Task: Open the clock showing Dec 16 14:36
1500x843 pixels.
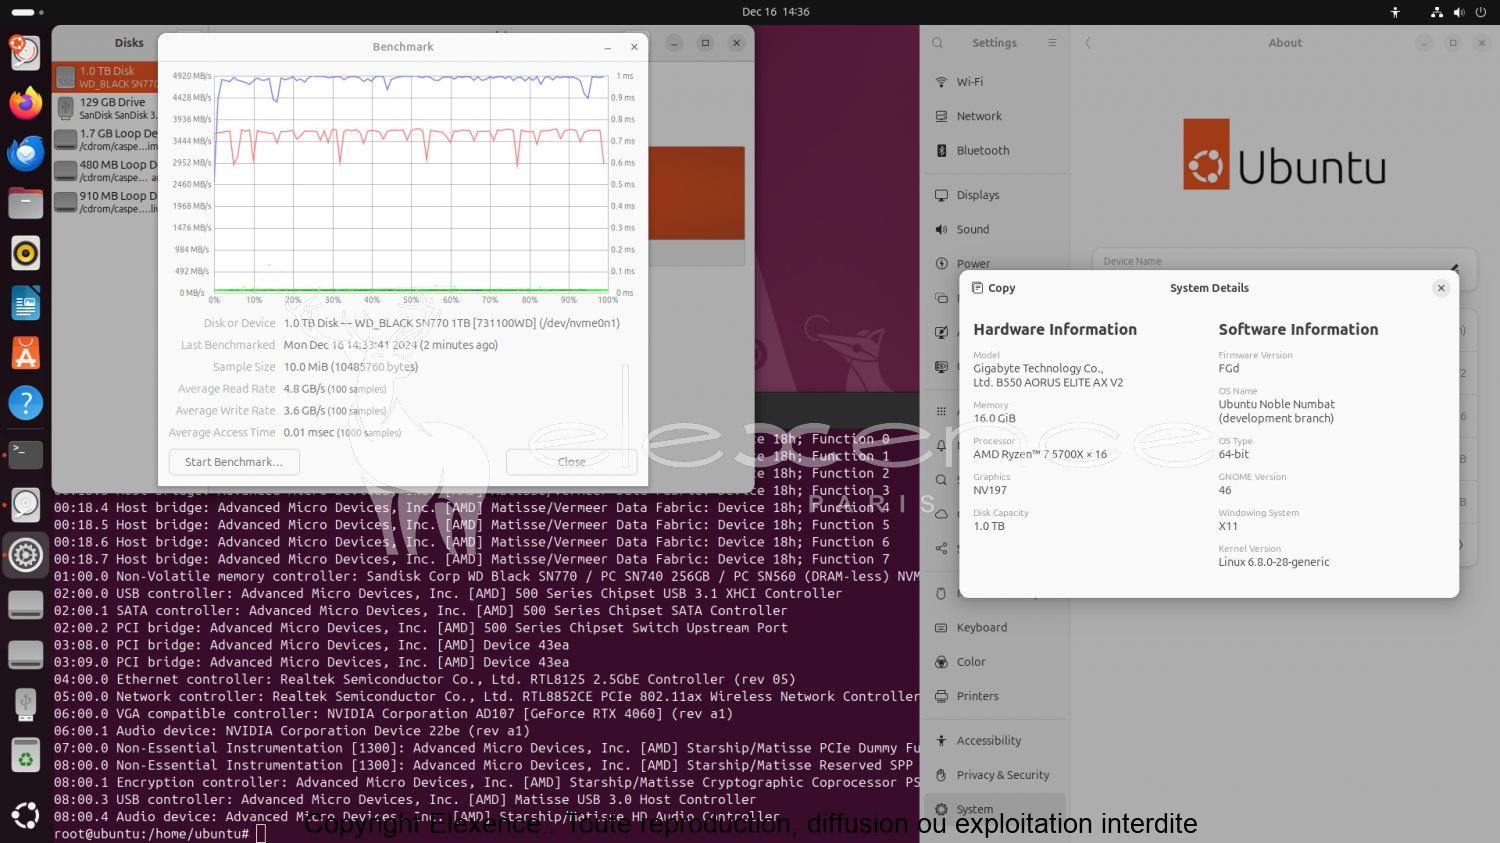Action: tap(776, 12)
